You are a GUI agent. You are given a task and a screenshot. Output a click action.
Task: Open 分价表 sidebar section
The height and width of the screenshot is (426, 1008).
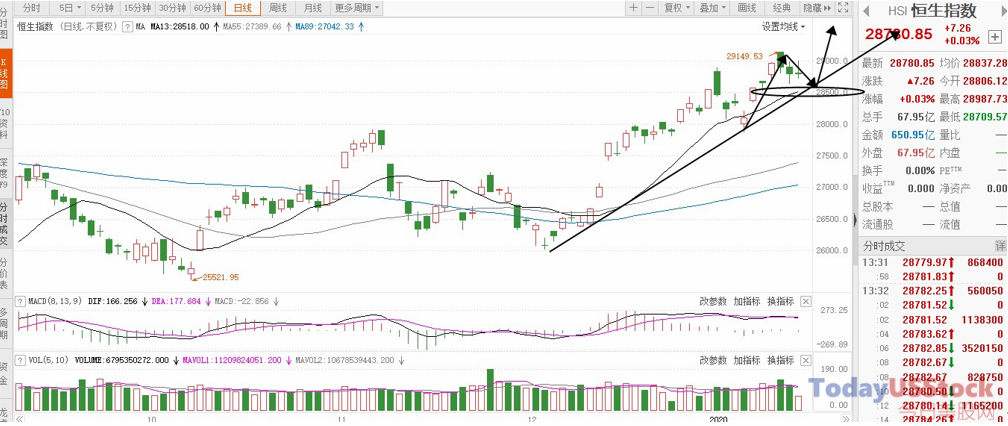(x=5, y=274)
